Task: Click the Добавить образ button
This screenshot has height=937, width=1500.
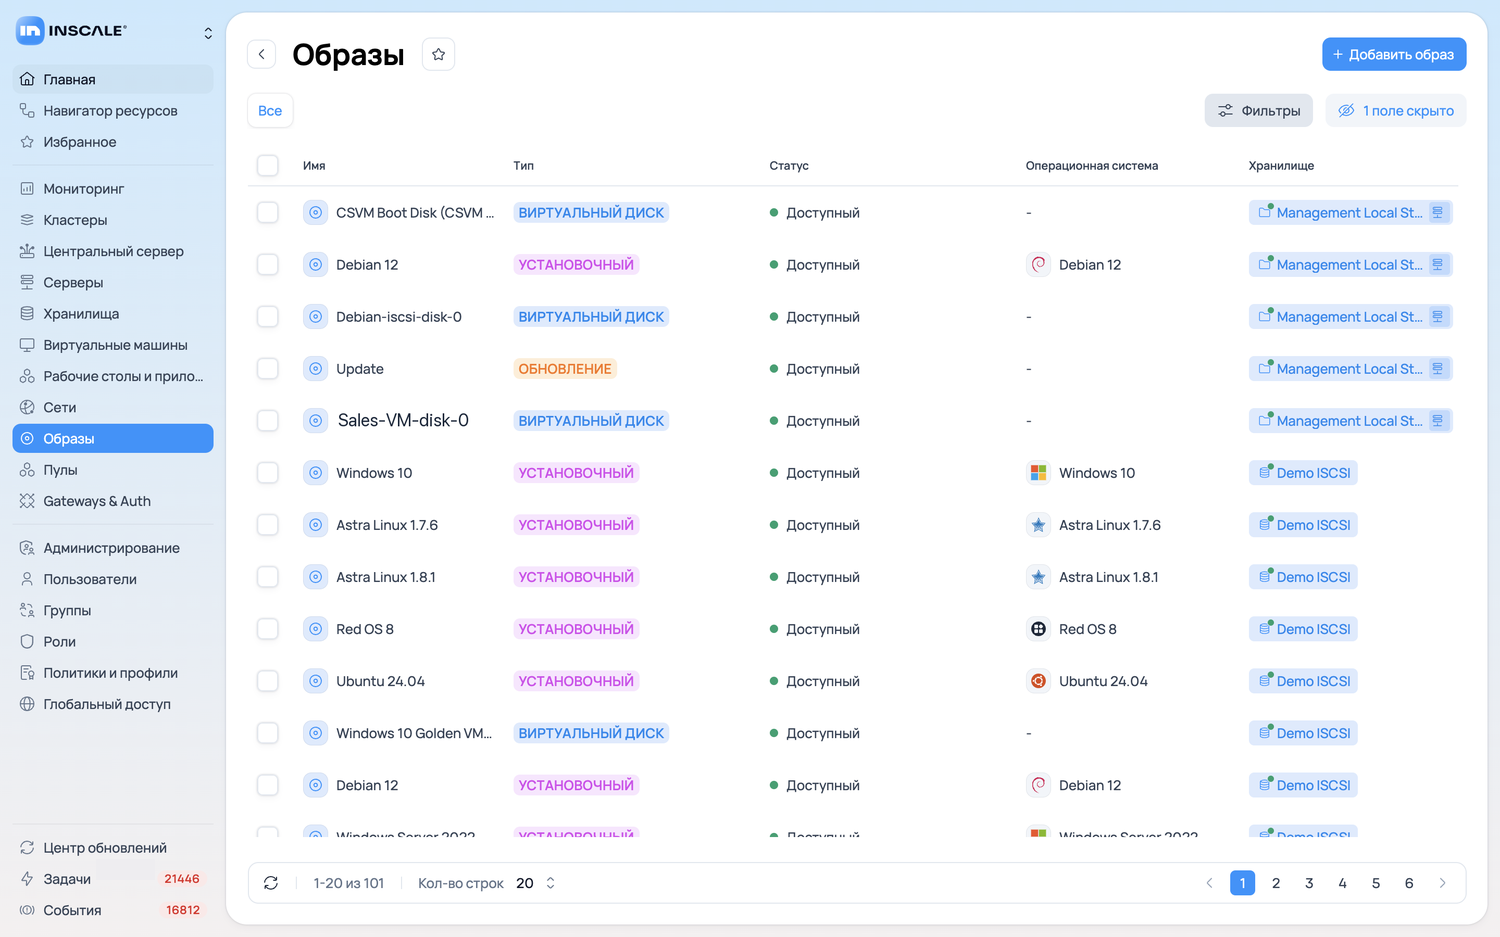Action: (x=1394, y=54)
